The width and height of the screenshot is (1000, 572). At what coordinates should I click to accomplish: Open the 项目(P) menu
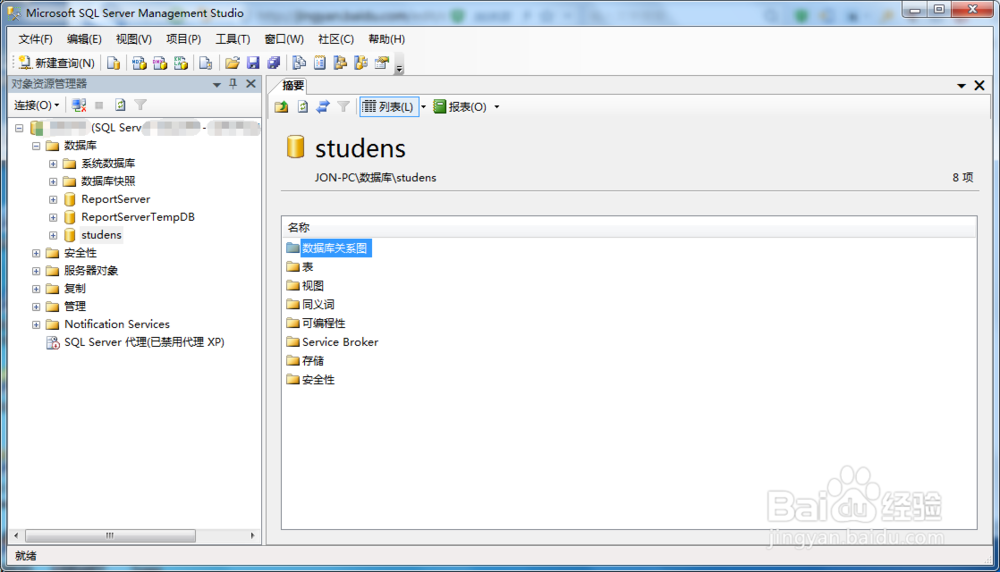pyautogui.click(x=184, y=39)
